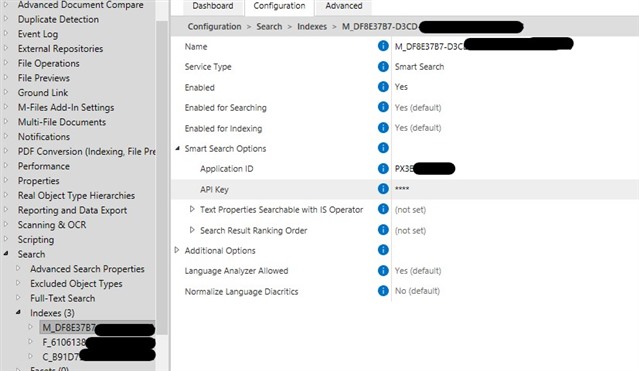Screen dimensions: 639x371
Task: Click info icon for Smart Search Options
Action: [x=383, y=148]
